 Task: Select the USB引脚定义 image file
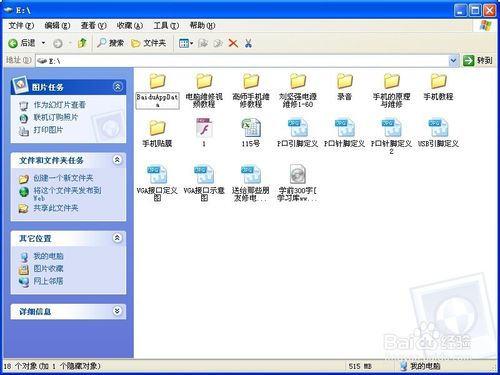(x=438, y=133)
